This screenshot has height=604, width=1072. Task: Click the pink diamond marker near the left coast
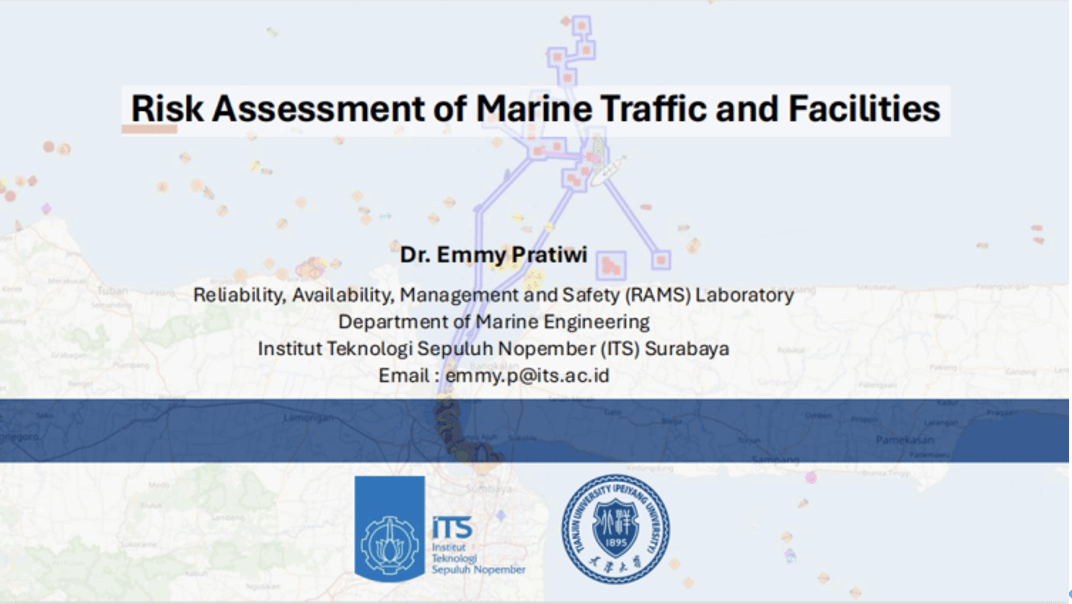click(46, 209)
